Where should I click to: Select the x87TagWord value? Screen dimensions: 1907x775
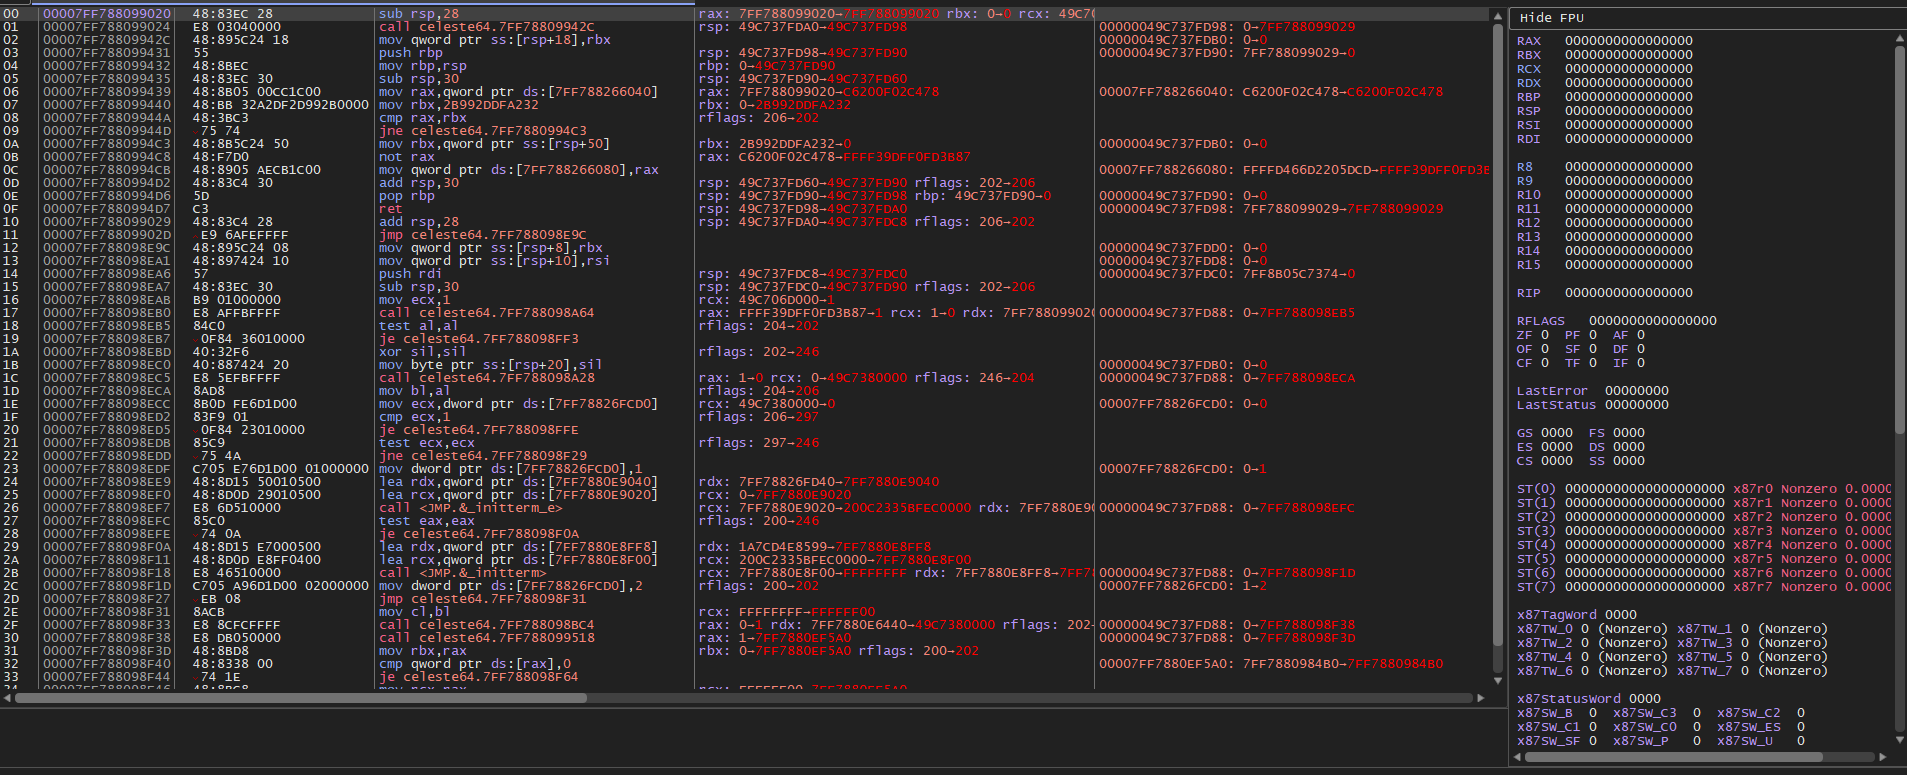coord(1621,615)
